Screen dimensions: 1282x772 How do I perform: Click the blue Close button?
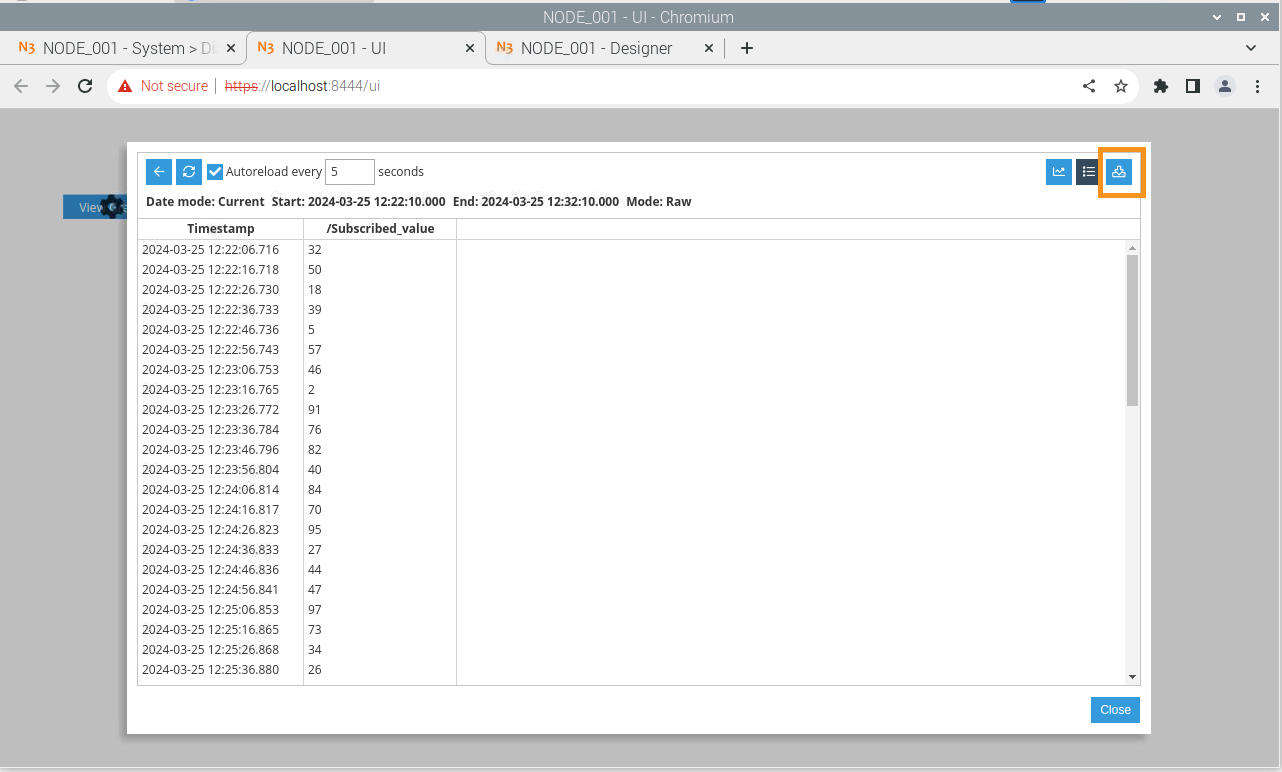[x=1115, y=710]
